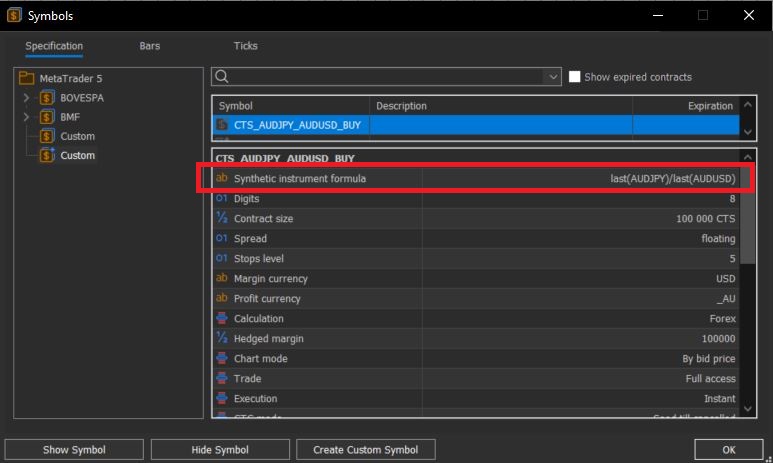Click the Instant execution value
Image resolution: width=773 pixels, height=463 pixels.
[719, 398]
